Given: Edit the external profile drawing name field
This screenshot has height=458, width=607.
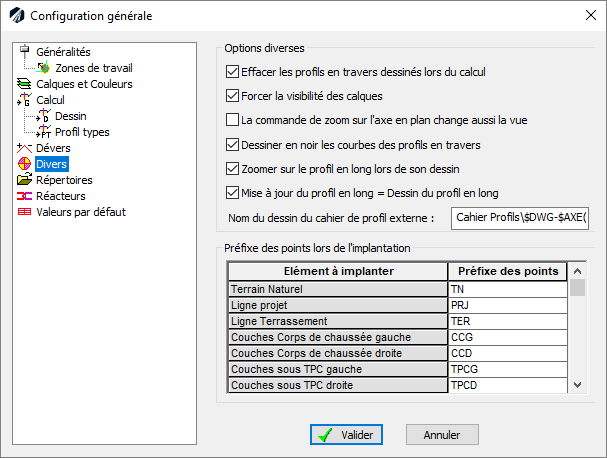Looking at the screenshot, I should 520,217.
